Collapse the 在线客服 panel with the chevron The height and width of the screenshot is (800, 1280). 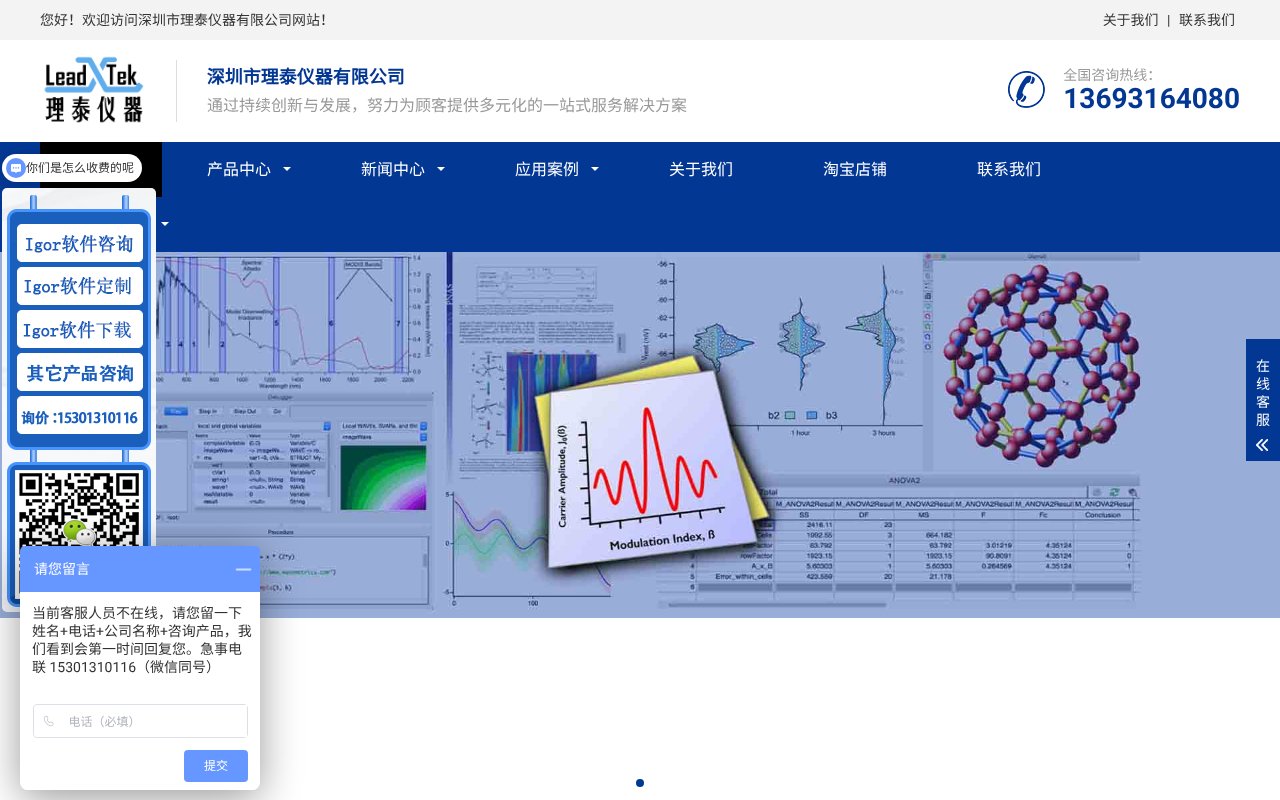1262,444
